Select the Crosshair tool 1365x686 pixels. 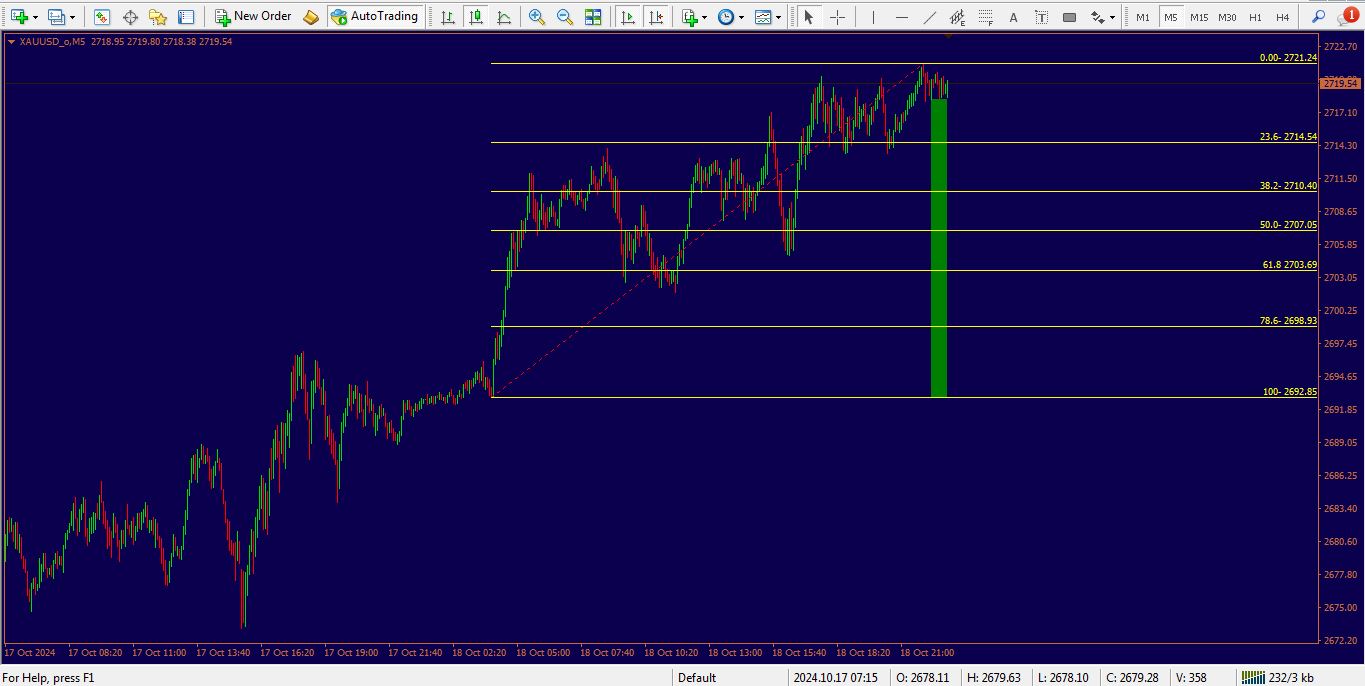click(x=836, y=16)
